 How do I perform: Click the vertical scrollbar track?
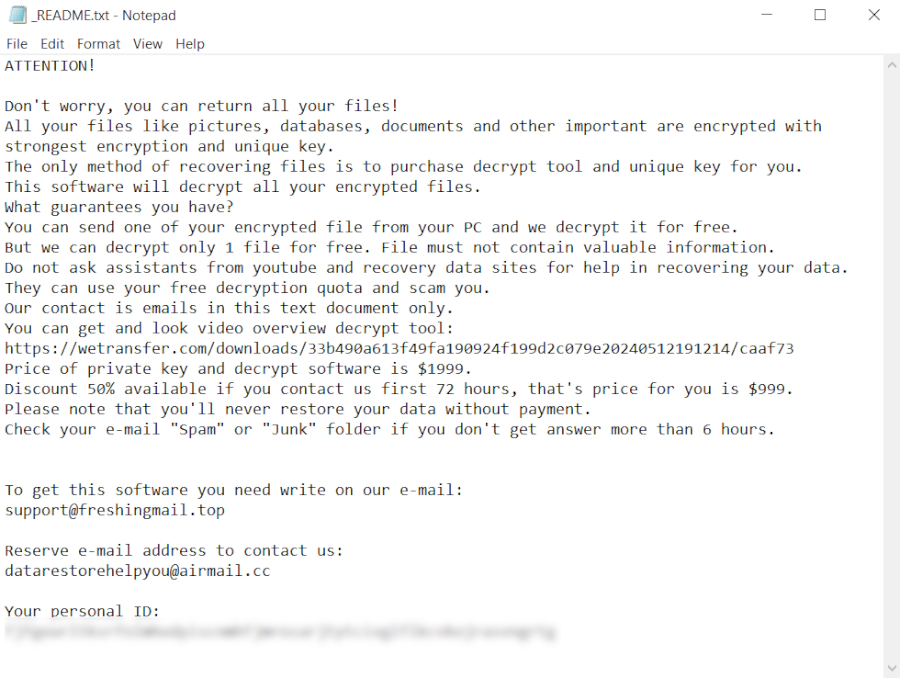pos(892,360)
